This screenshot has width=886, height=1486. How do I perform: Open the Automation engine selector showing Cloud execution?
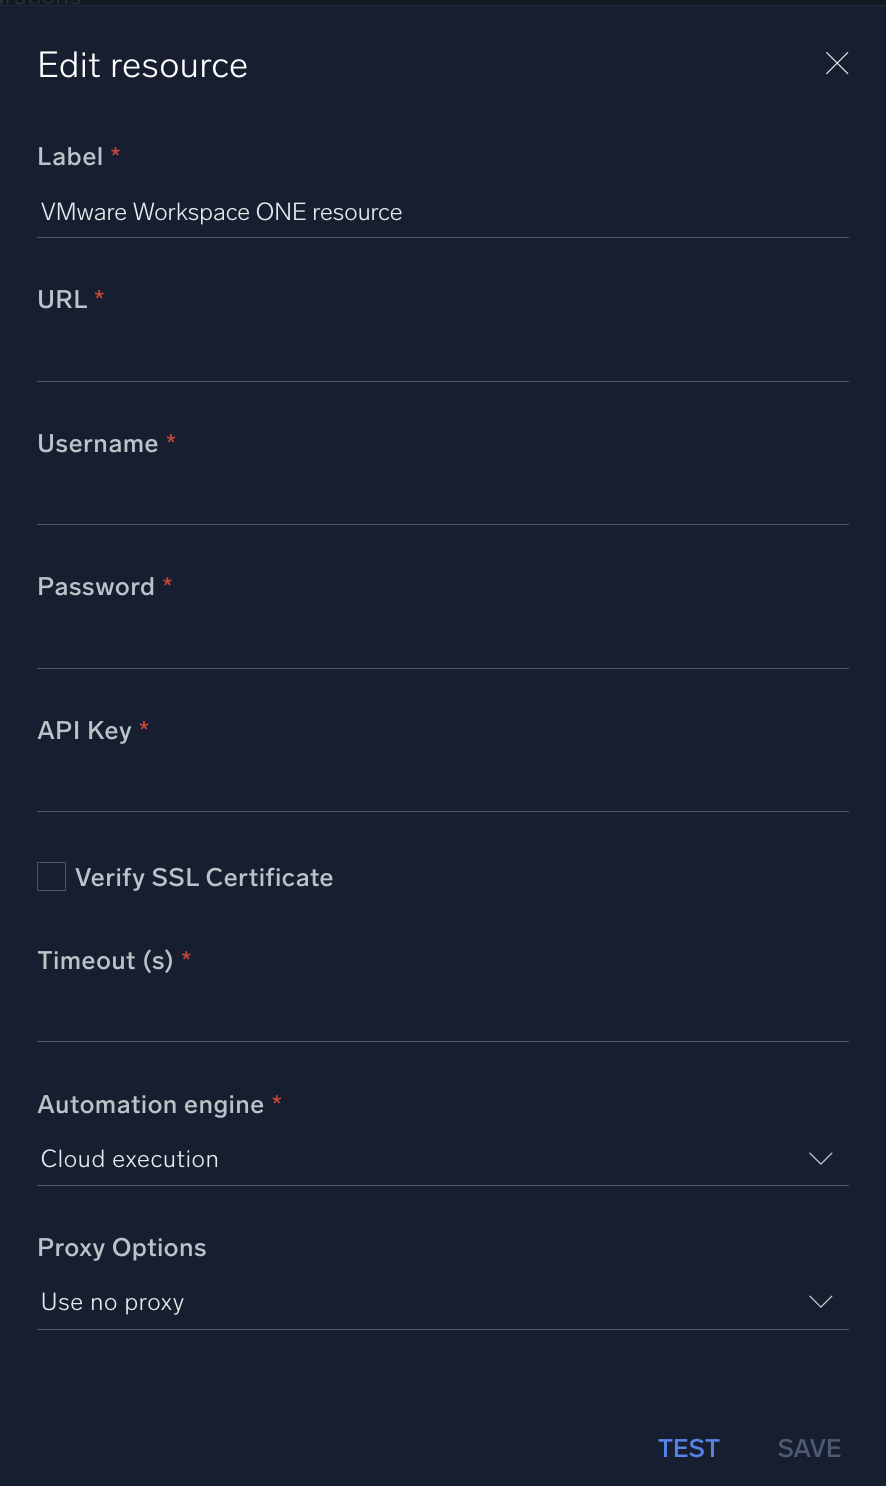click(x=443, y=1159)
